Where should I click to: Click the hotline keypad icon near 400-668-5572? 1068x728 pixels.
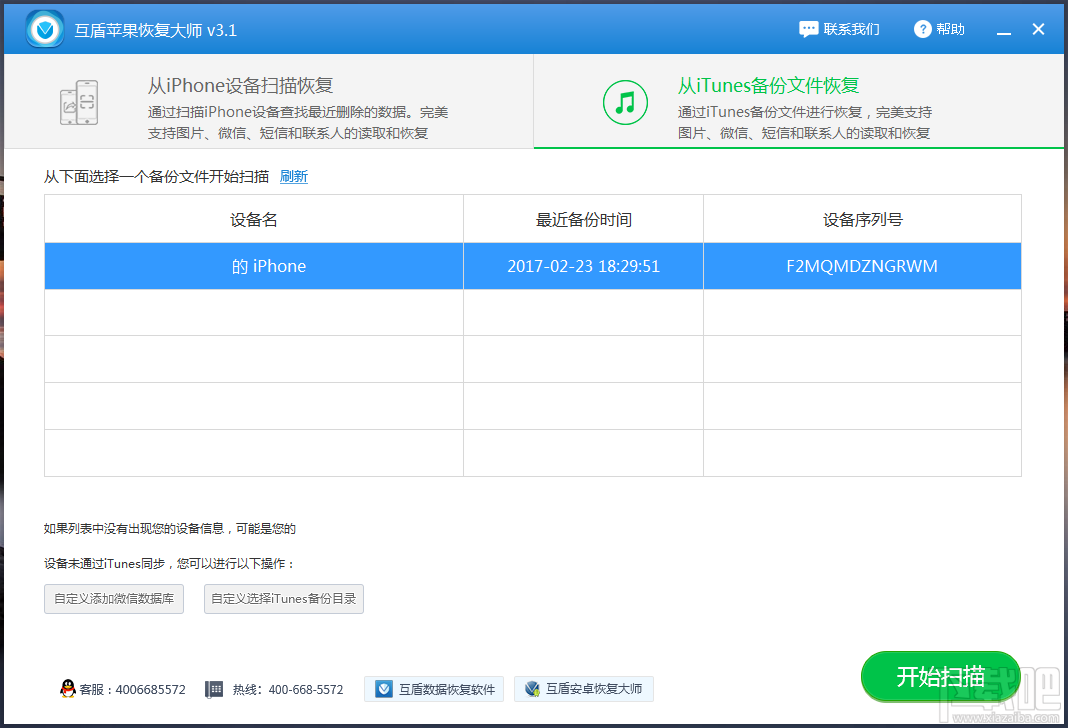coord(213,689)
